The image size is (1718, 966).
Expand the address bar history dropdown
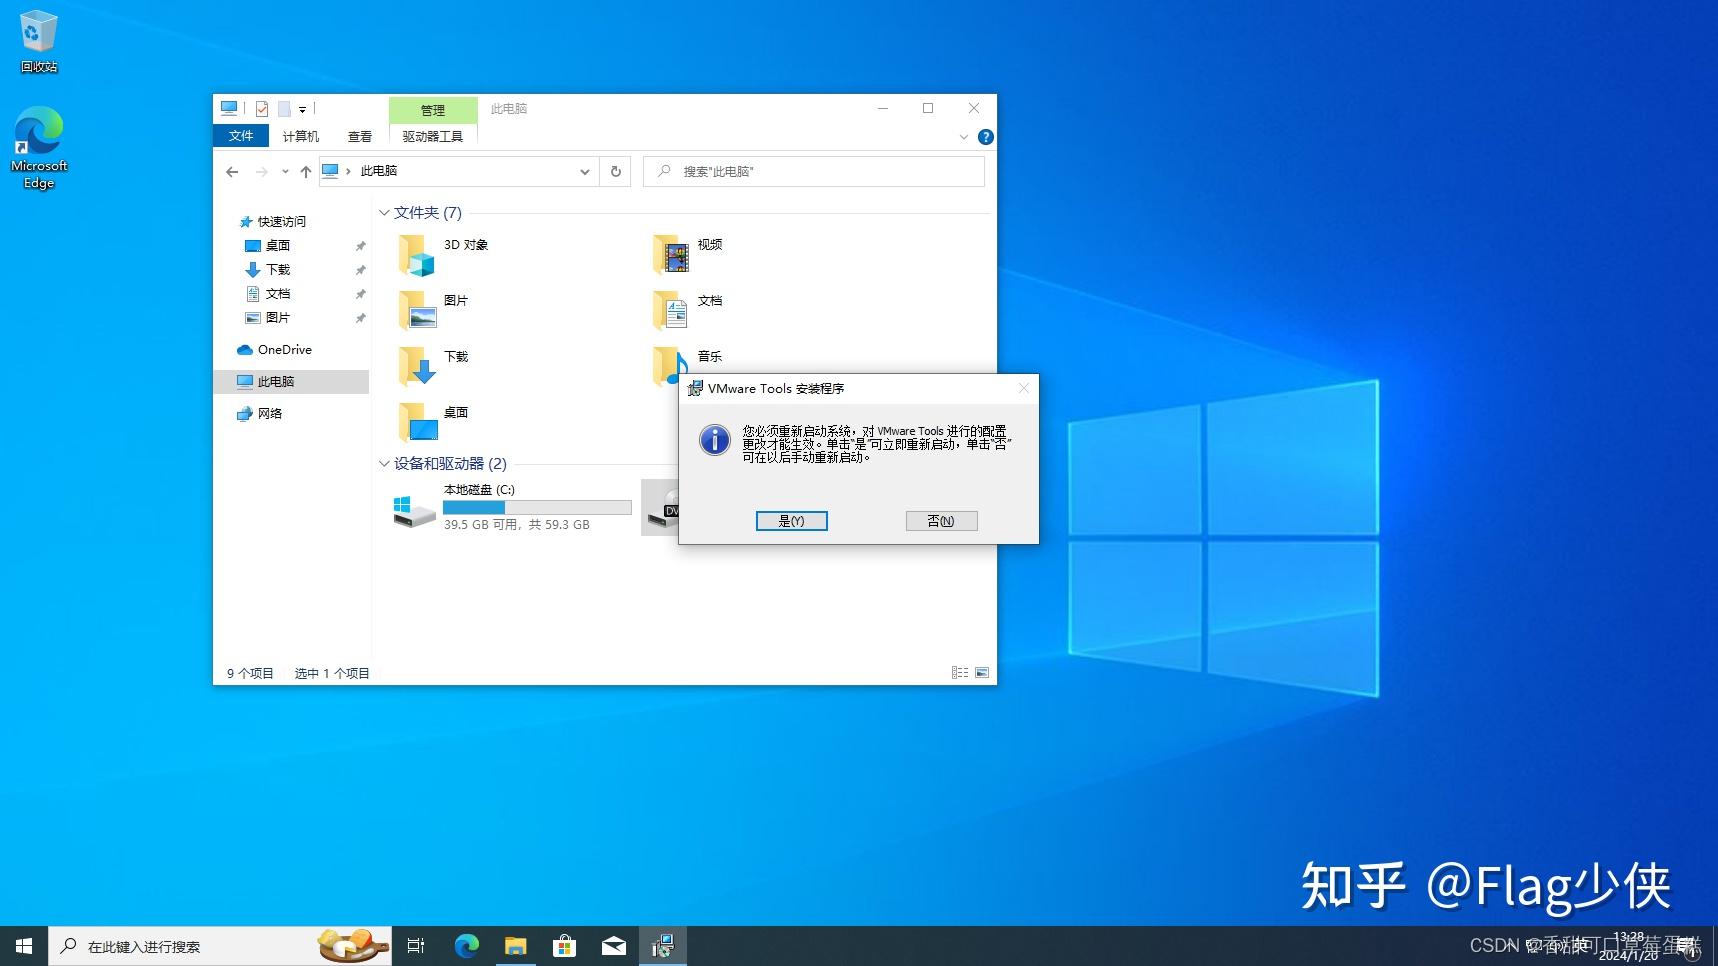tap(585, 171)
